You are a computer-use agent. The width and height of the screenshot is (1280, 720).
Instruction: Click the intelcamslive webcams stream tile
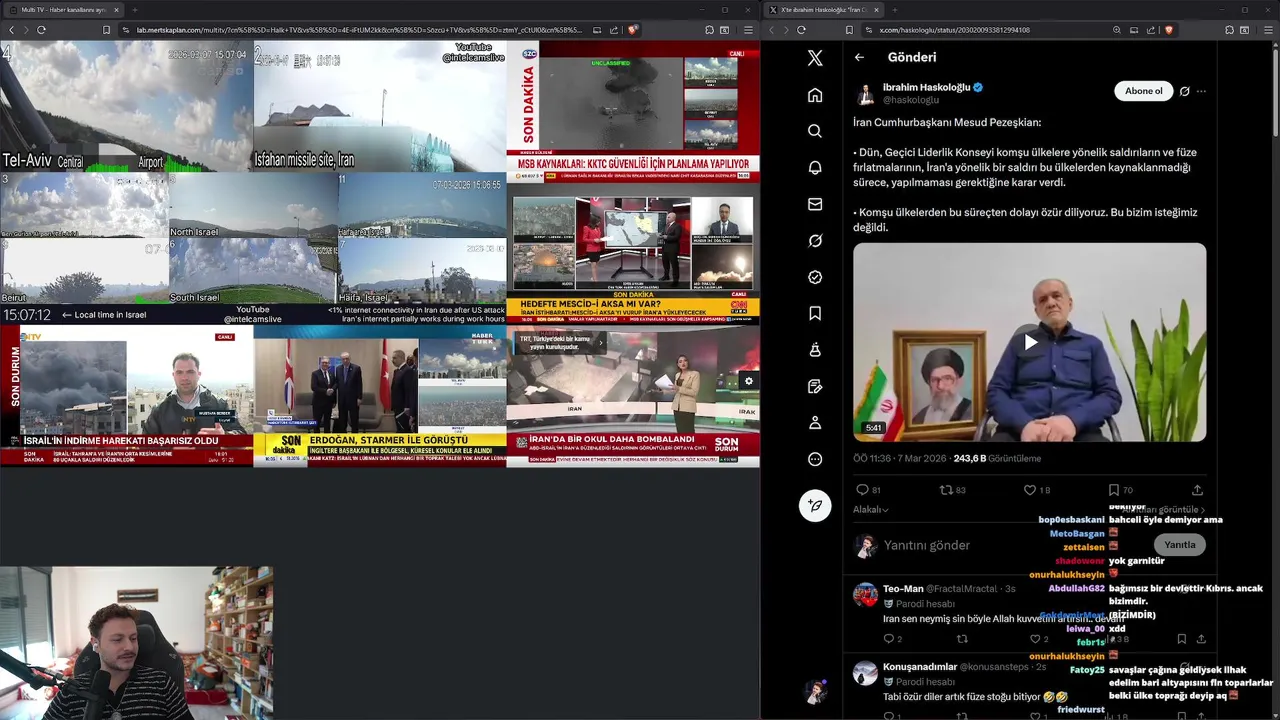pos(253,183)
